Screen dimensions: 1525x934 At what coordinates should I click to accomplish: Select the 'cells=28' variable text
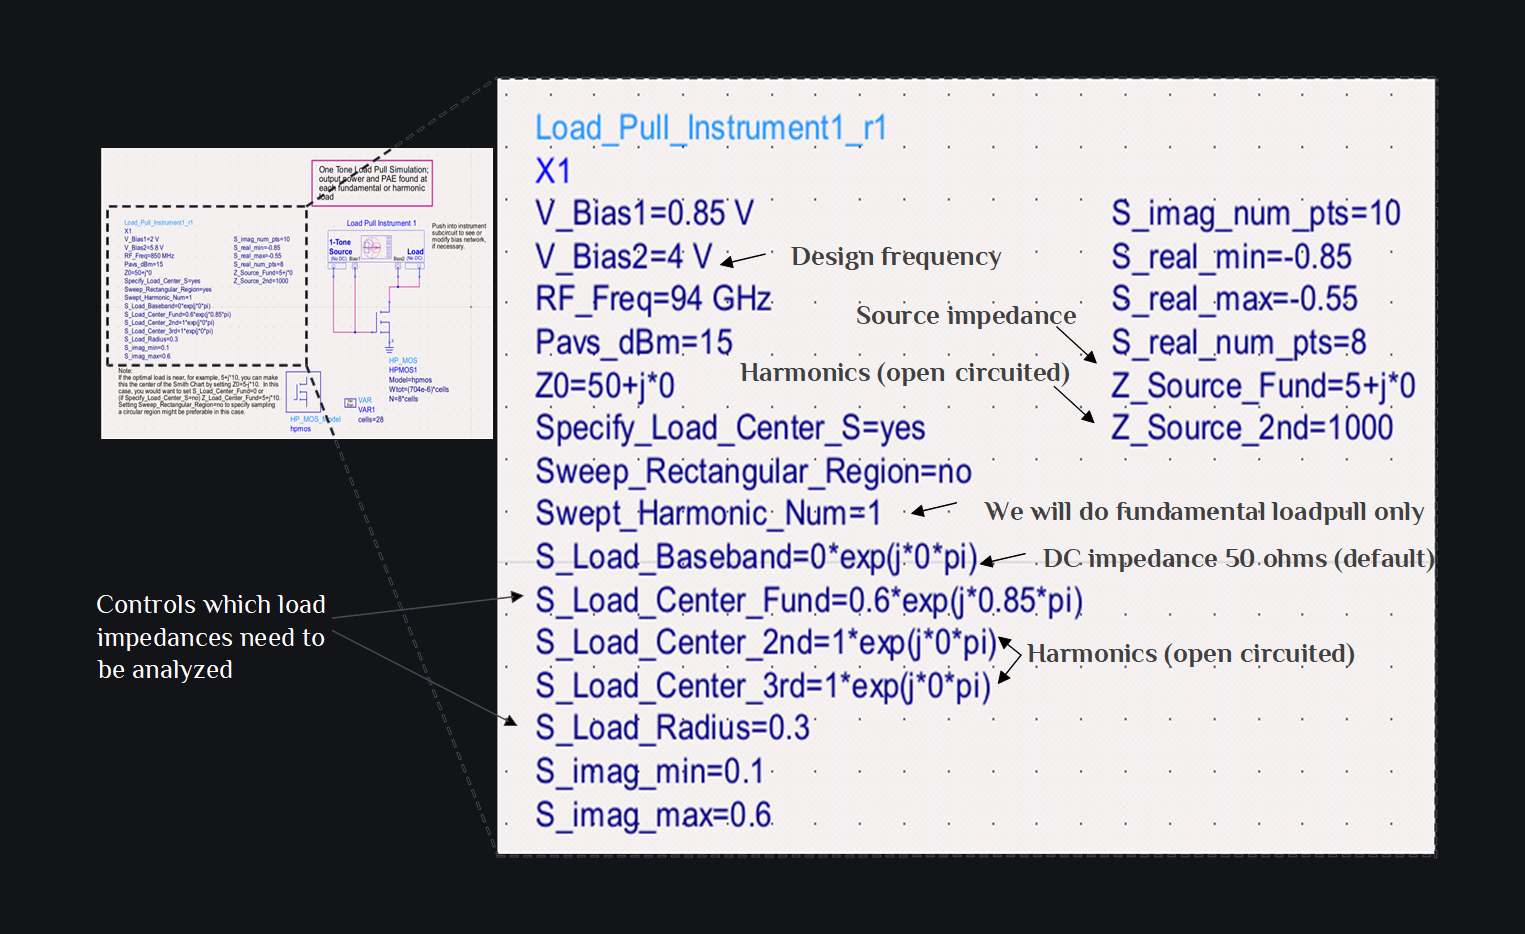(371, 419)
